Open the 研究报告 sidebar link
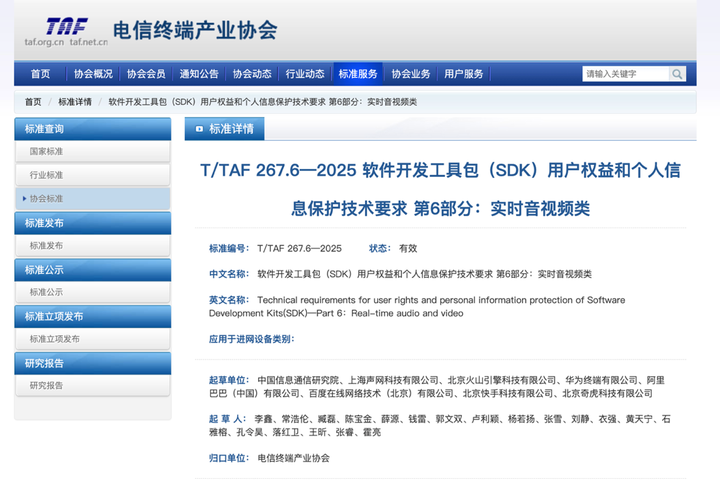The image size is (720, 480). [x=93, y=385]
